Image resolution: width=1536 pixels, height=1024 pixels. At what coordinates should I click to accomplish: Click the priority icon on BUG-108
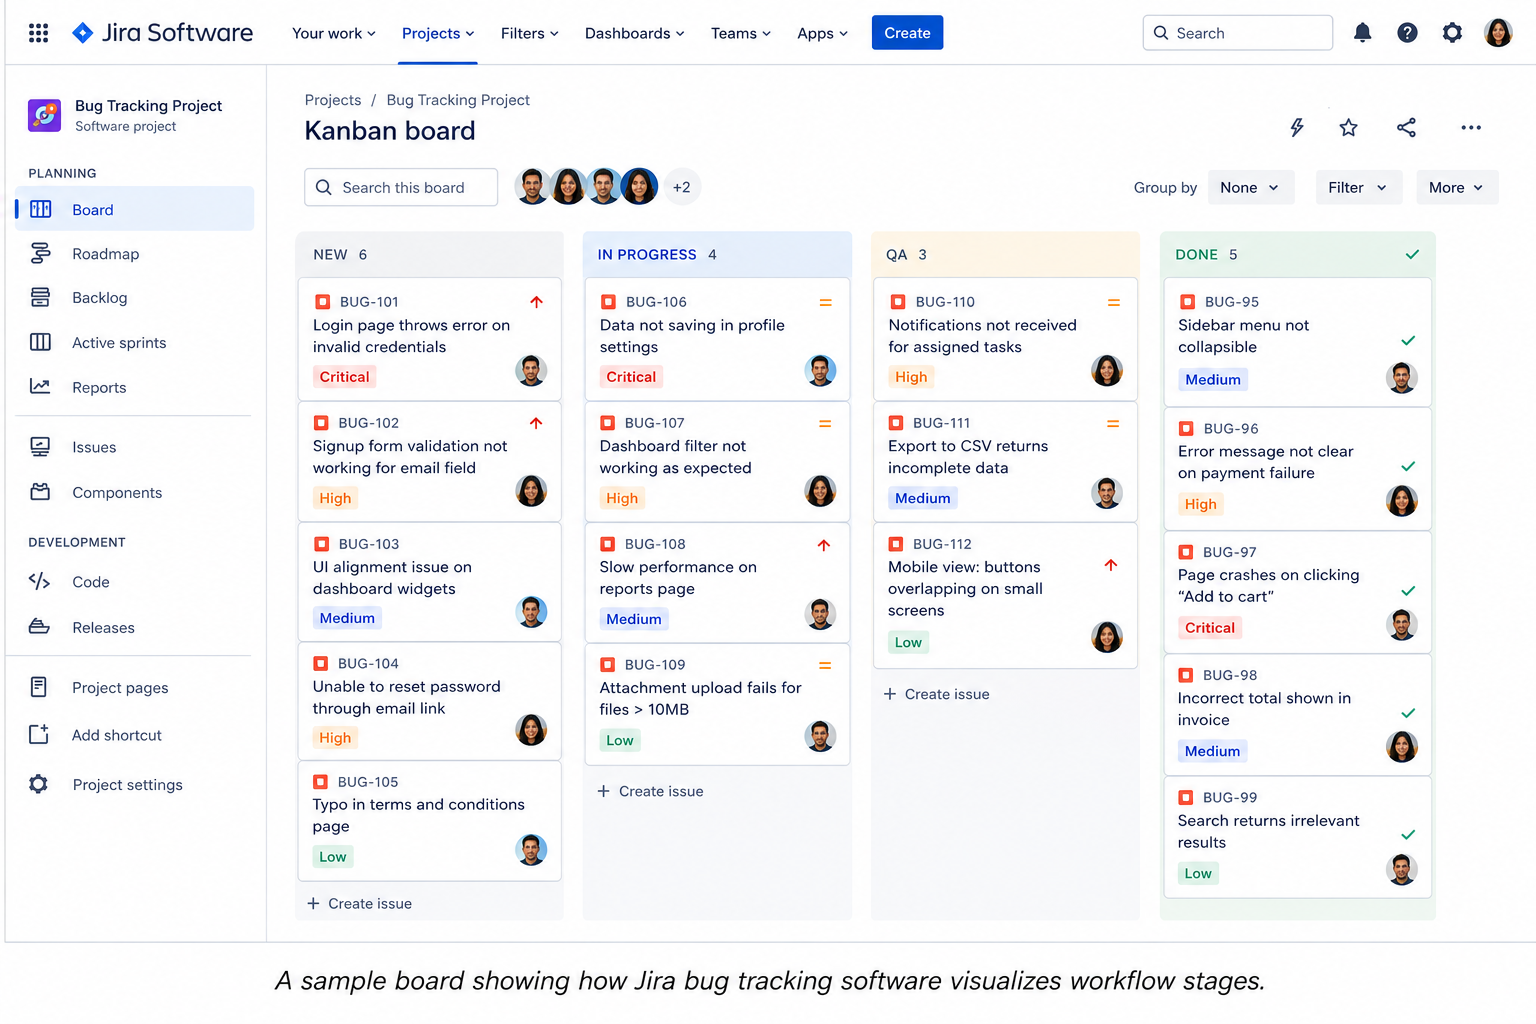(824, 545)
